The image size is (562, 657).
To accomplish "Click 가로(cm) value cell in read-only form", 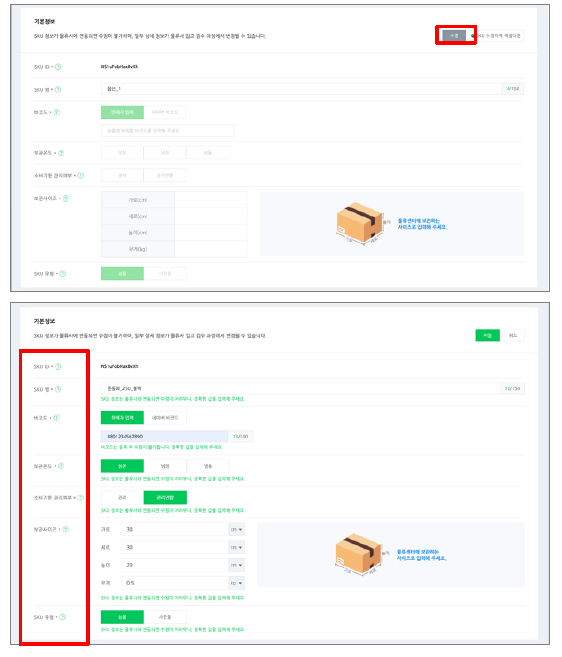I will click(211, 200).
